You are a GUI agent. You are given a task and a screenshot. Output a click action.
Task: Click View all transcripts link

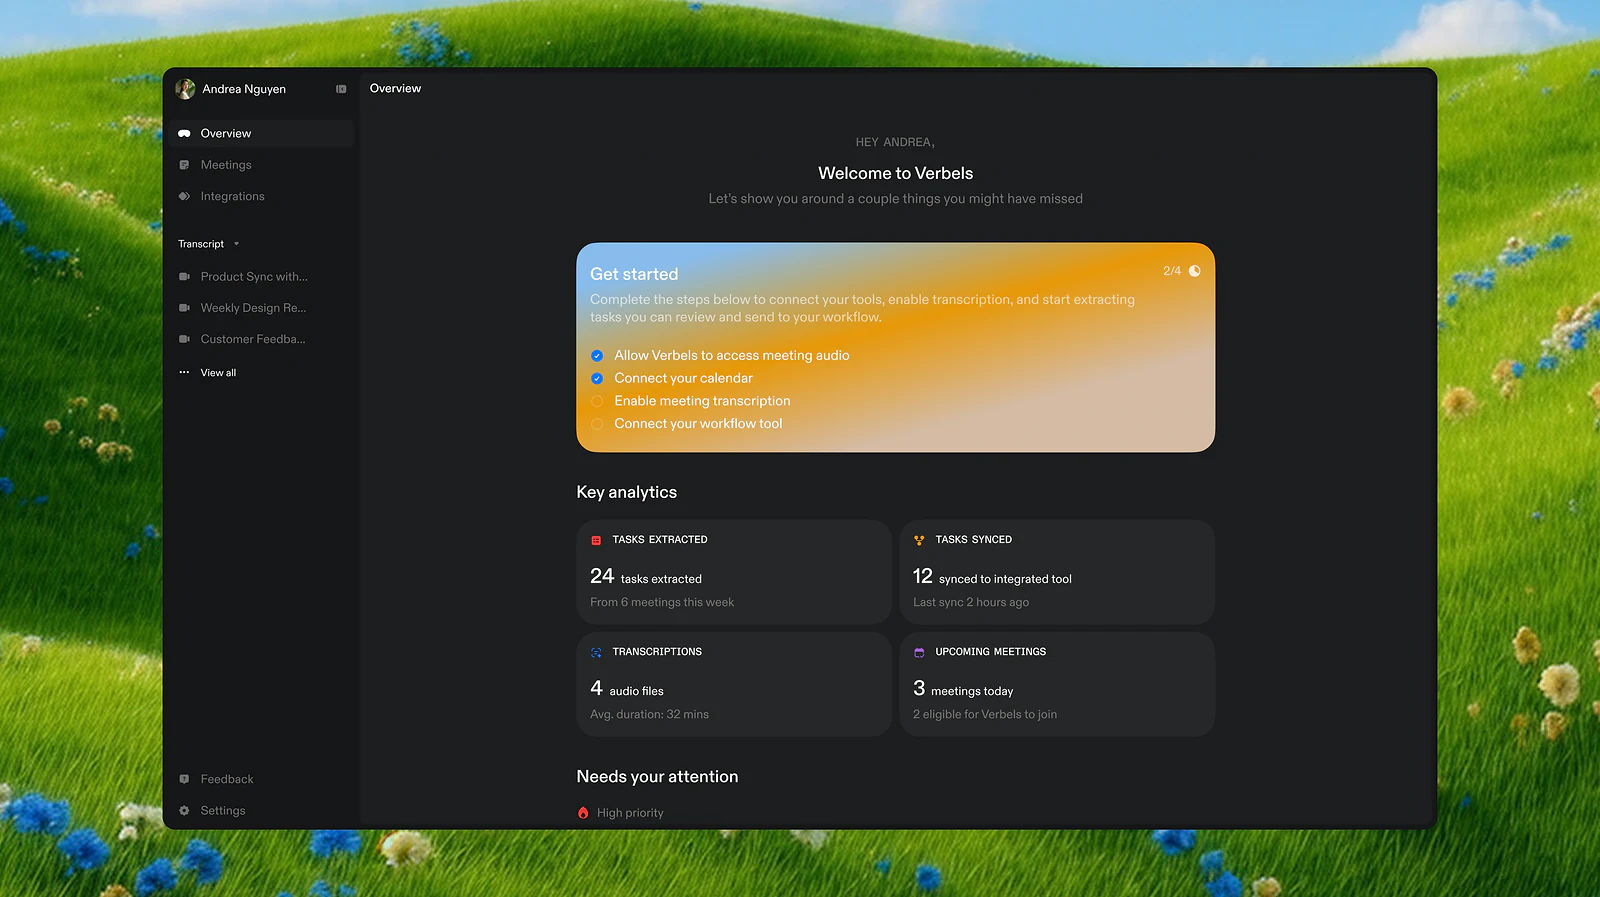coord(218,373)
